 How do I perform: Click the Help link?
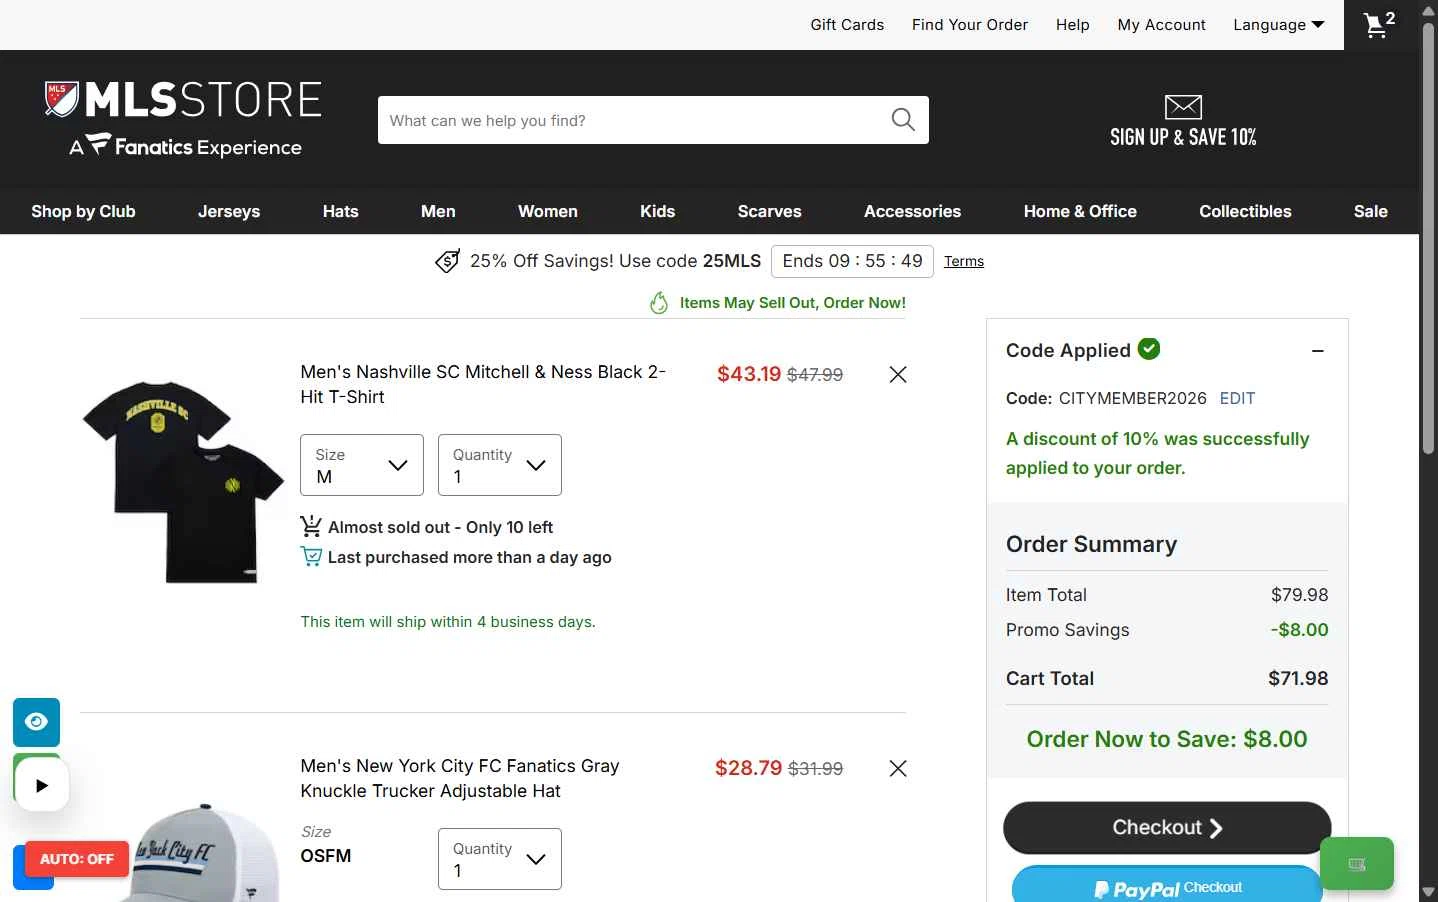pyautogui.click(x=1073, y=25)
